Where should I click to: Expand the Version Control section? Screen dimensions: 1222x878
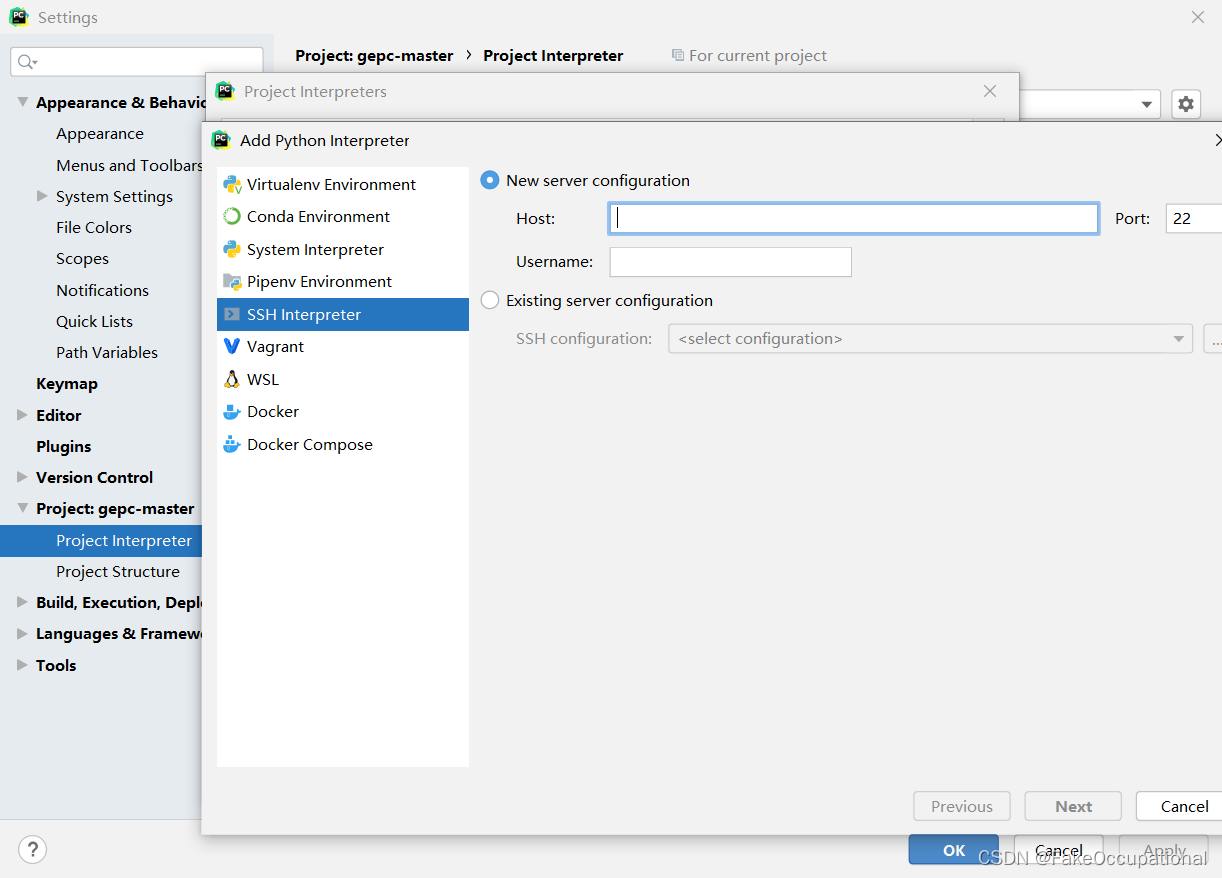pyautogui.click(x=23, y=477)
